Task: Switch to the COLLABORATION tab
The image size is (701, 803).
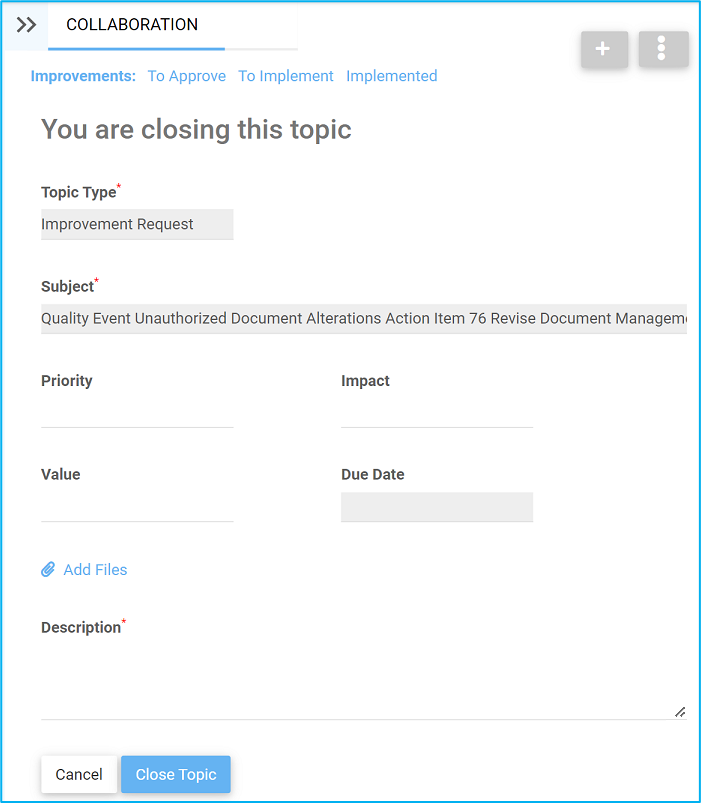Action: [x=132, y=25]
